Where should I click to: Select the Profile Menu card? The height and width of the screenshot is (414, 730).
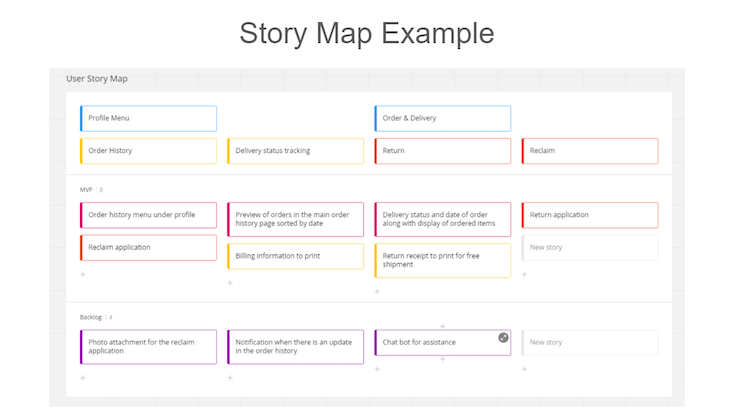[148, 118]
